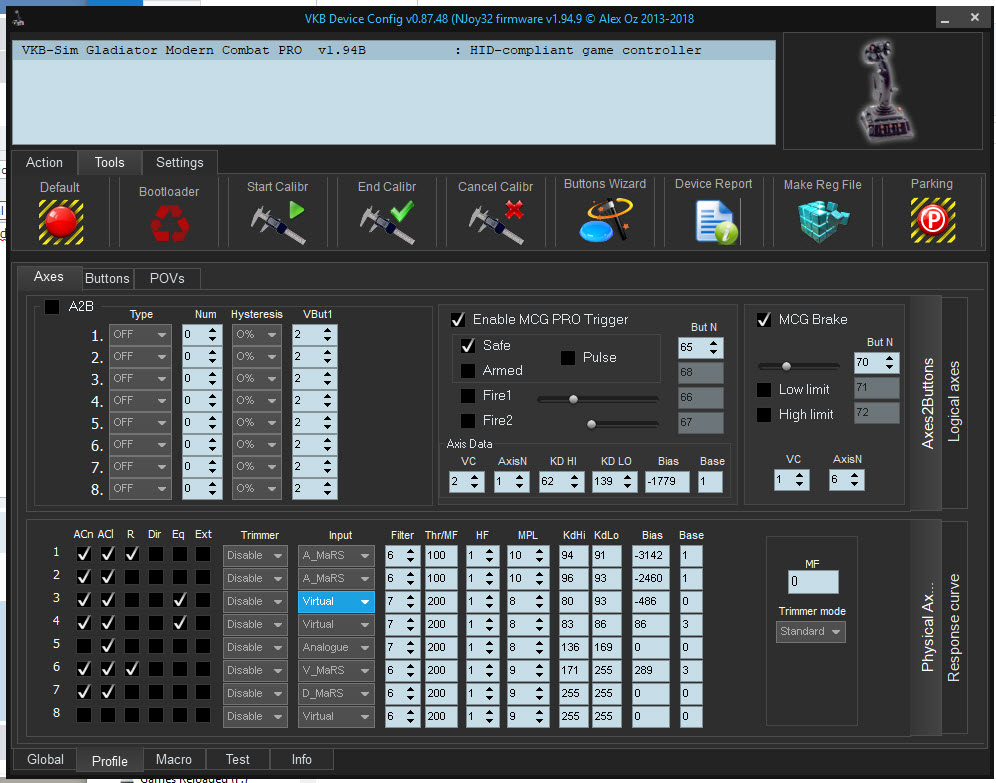This screenshot has height=783, width=996.
Task: Switch to the Macro bottom tab
Action: (173, 760)
